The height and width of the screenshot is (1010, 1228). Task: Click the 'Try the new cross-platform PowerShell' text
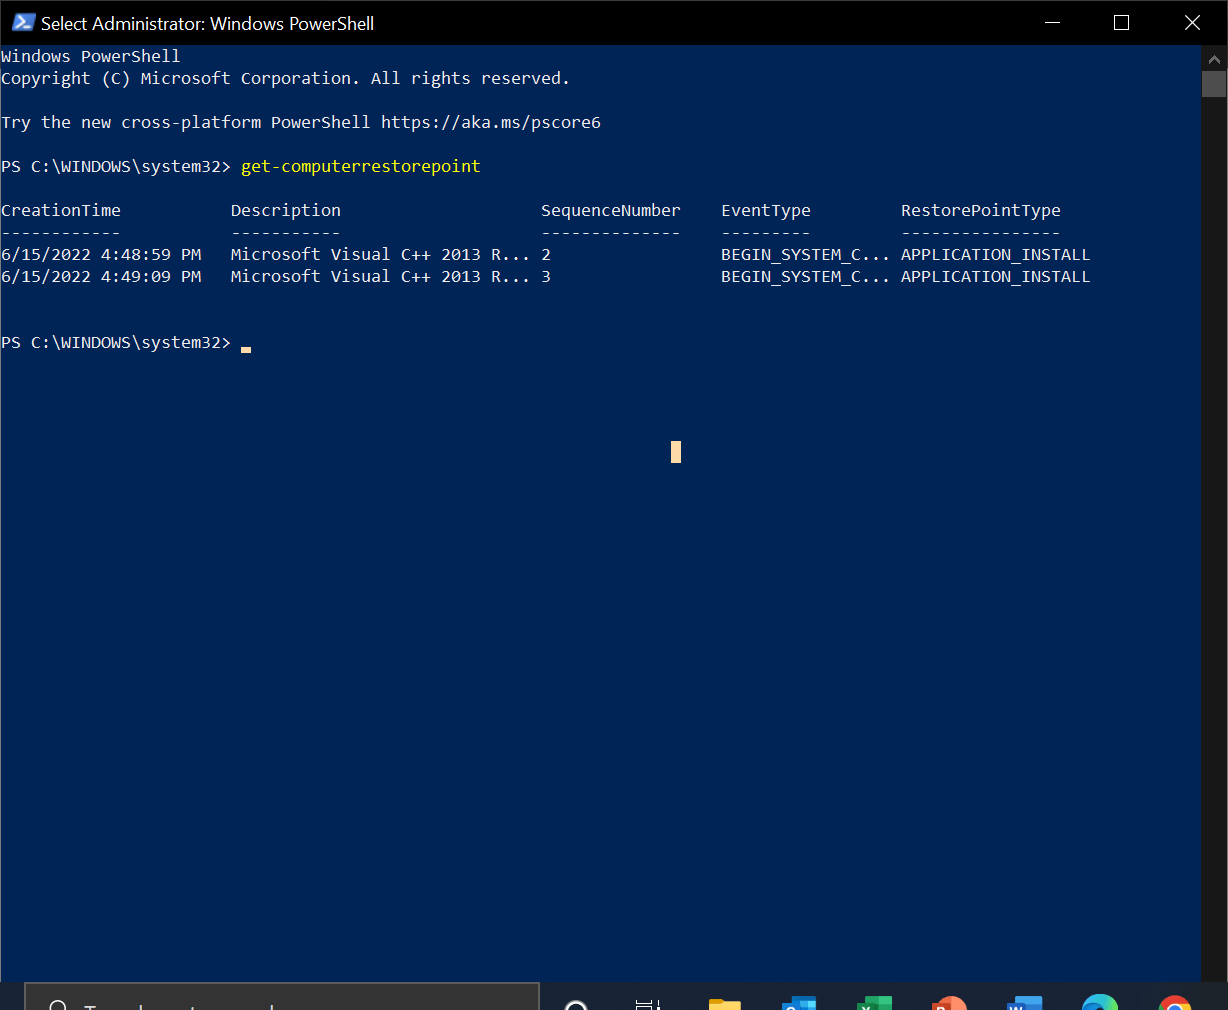point(186,123)
